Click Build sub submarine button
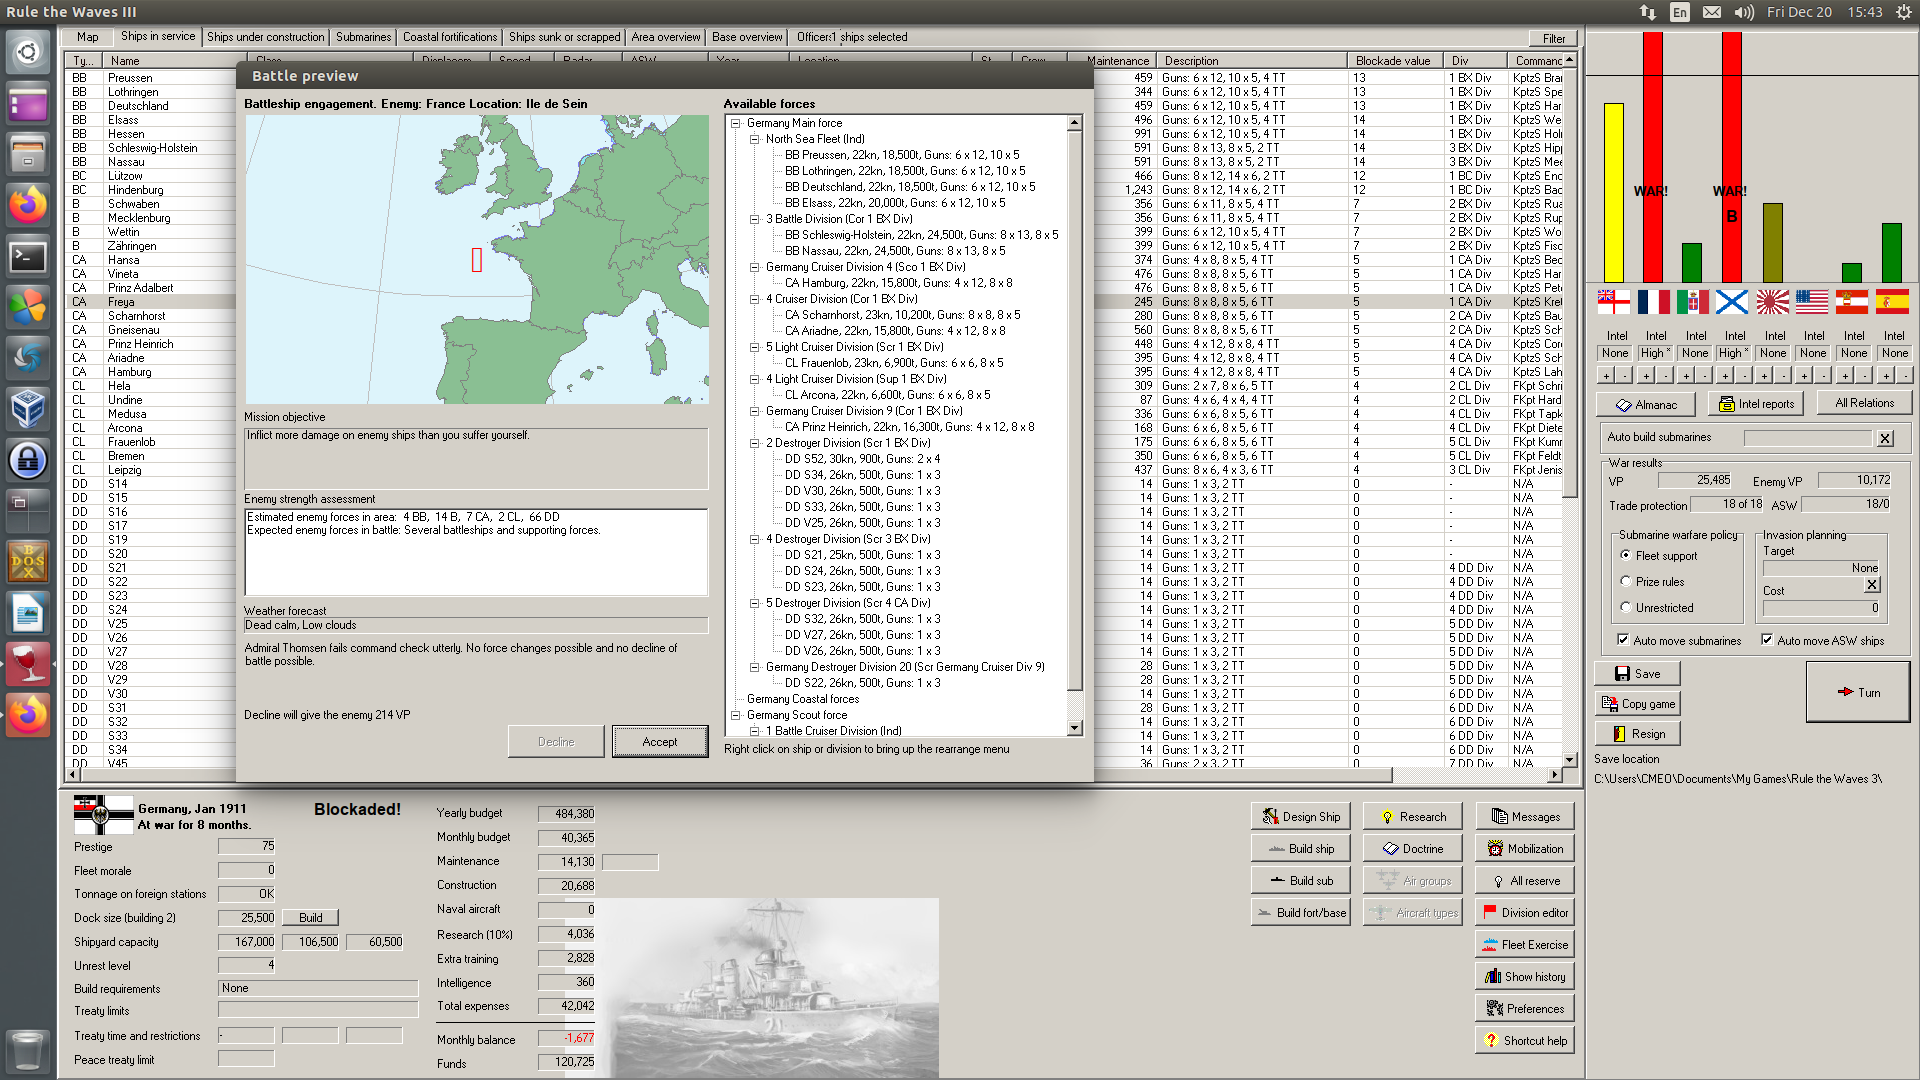 1300,880
